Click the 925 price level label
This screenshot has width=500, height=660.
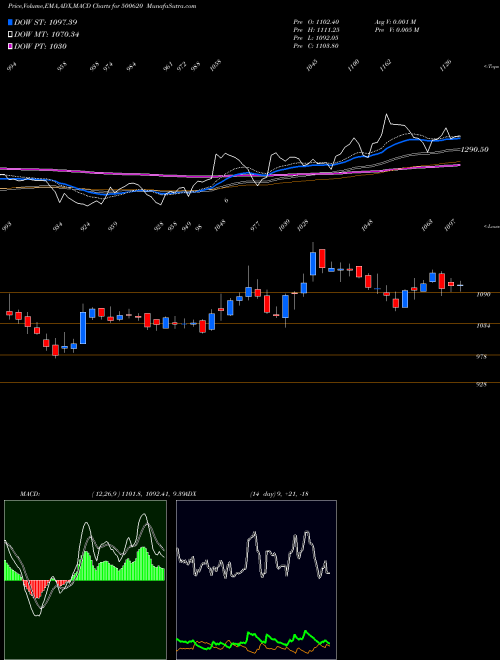pos(481,385)
